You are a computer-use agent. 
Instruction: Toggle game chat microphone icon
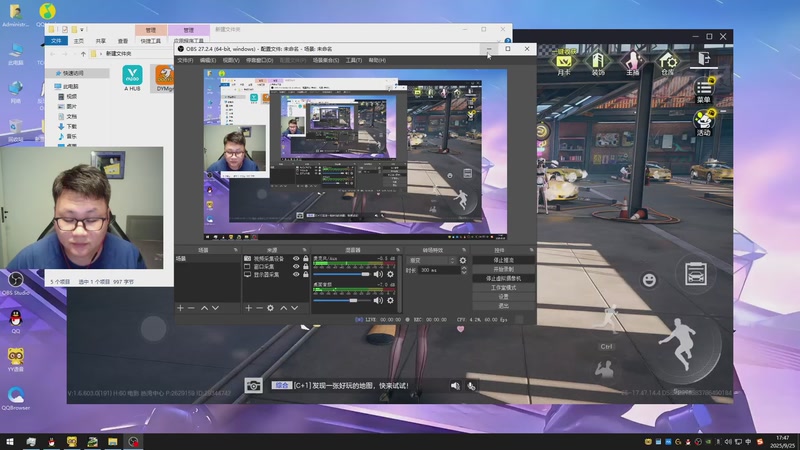tap(471, 386)
